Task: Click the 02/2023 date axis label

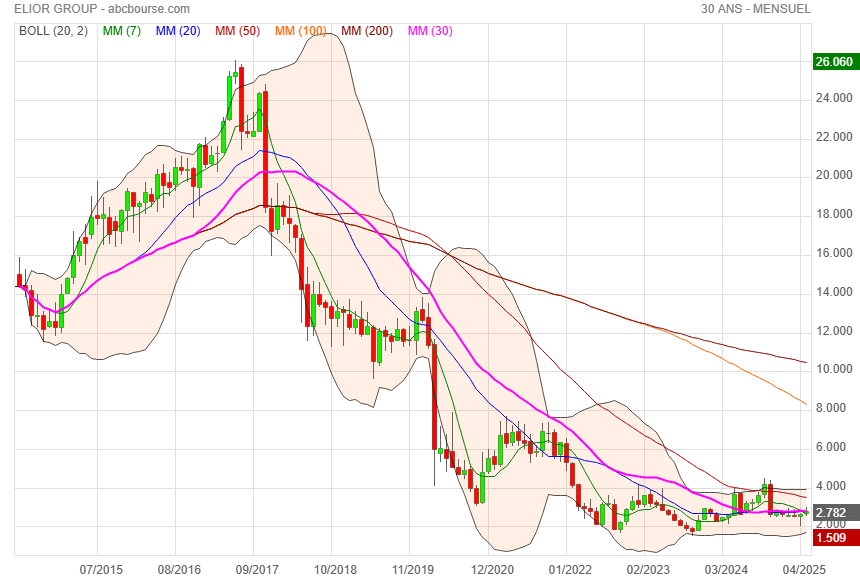Action: (648, 570)
